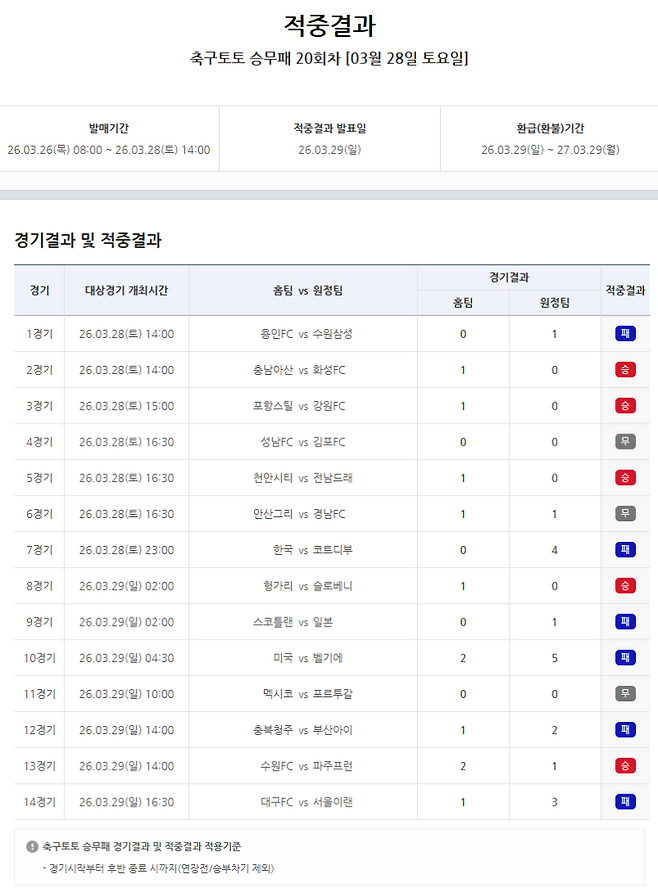Click the 적중결과 column header
This screenshot has height=888, width=658.
(x=625, y=290)
